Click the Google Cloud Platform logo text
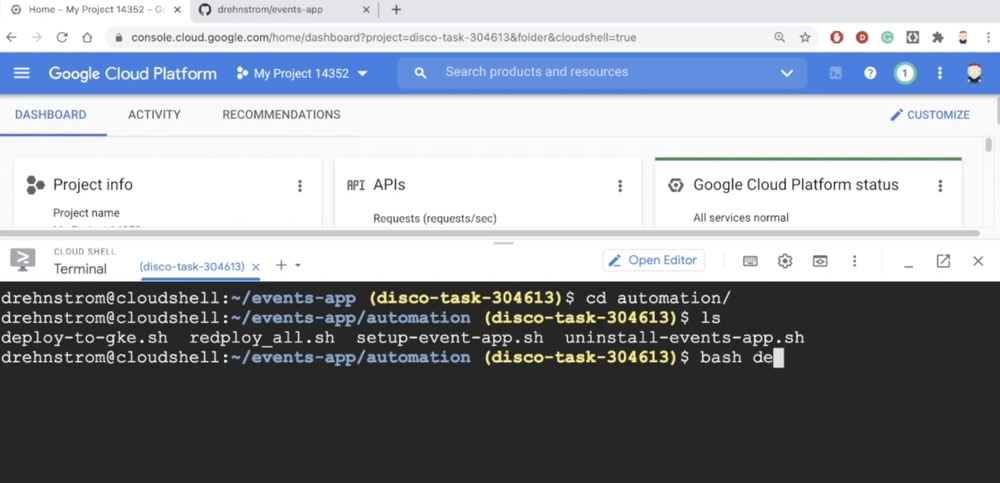This screenshot has height=483, width=1000. click(x=133, y=73)
